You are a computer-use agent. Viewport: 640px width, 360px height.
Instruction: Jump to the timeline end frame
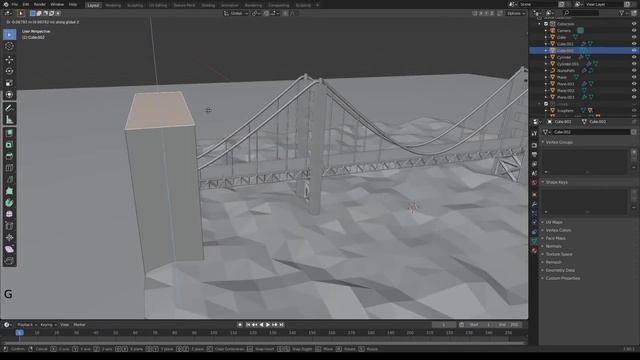click(x=282, y=325)
